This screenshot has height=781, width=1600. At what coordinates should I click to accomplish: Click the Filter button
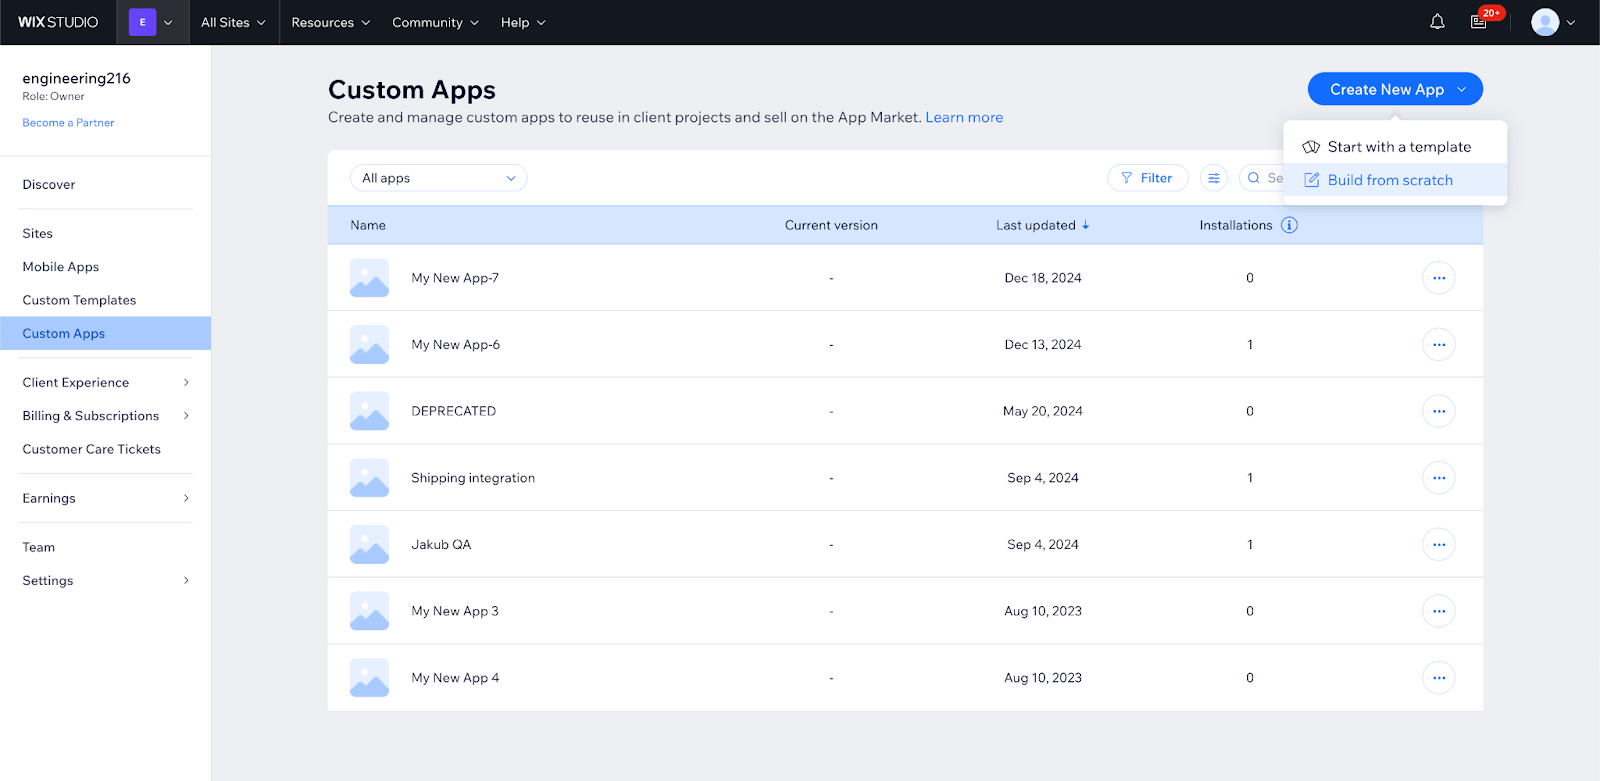click(1147, 178)
